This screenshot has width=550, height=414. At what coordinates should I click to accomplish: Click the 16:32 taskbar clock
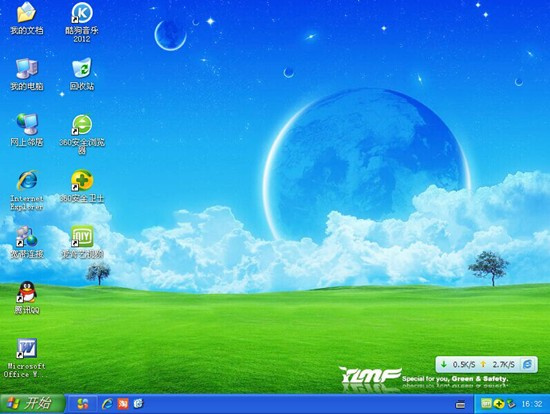click(532, 404)
